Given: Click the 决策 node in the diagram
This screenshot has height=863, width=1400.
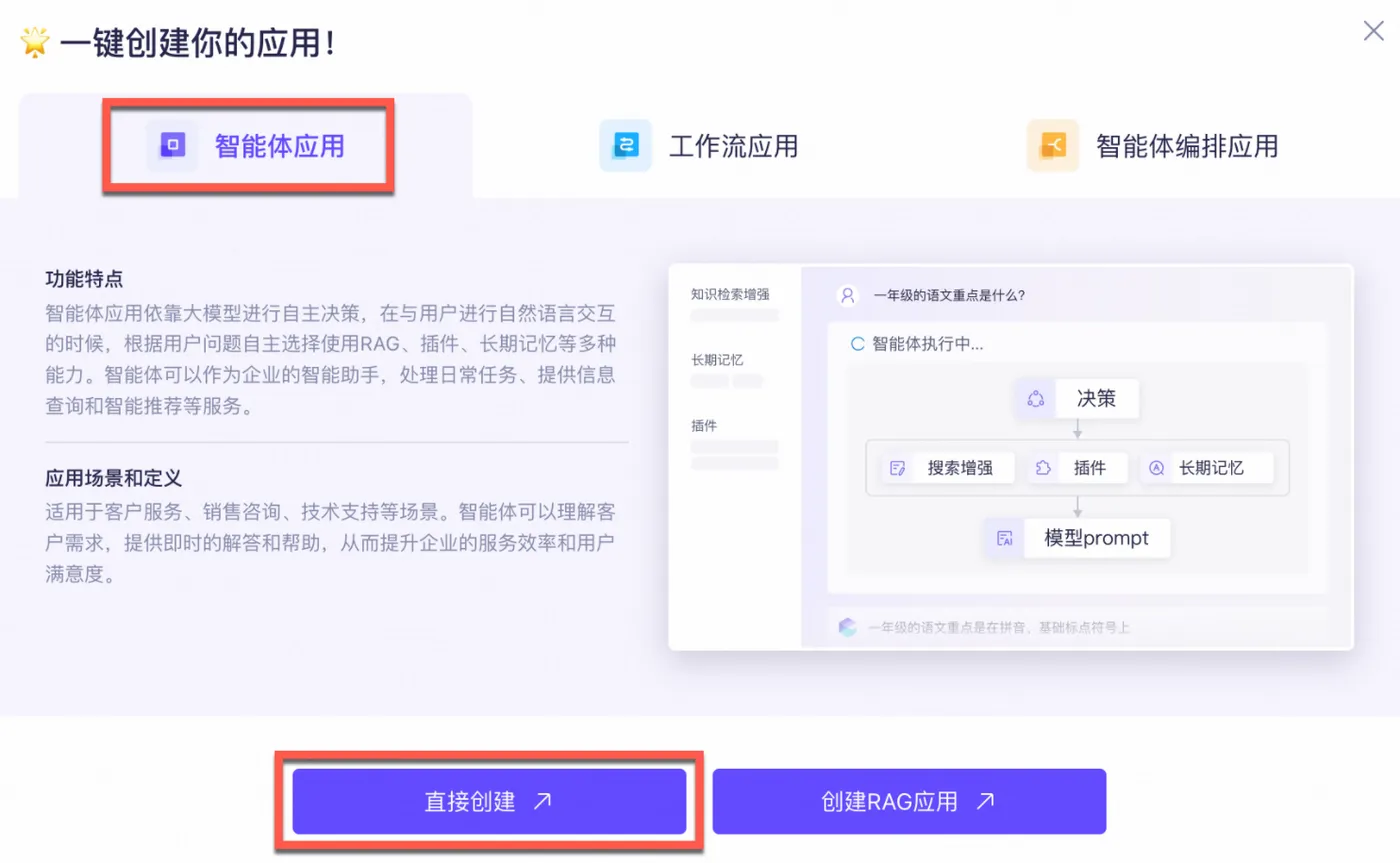Looking at the screenshot, I should coord(1077,399).
